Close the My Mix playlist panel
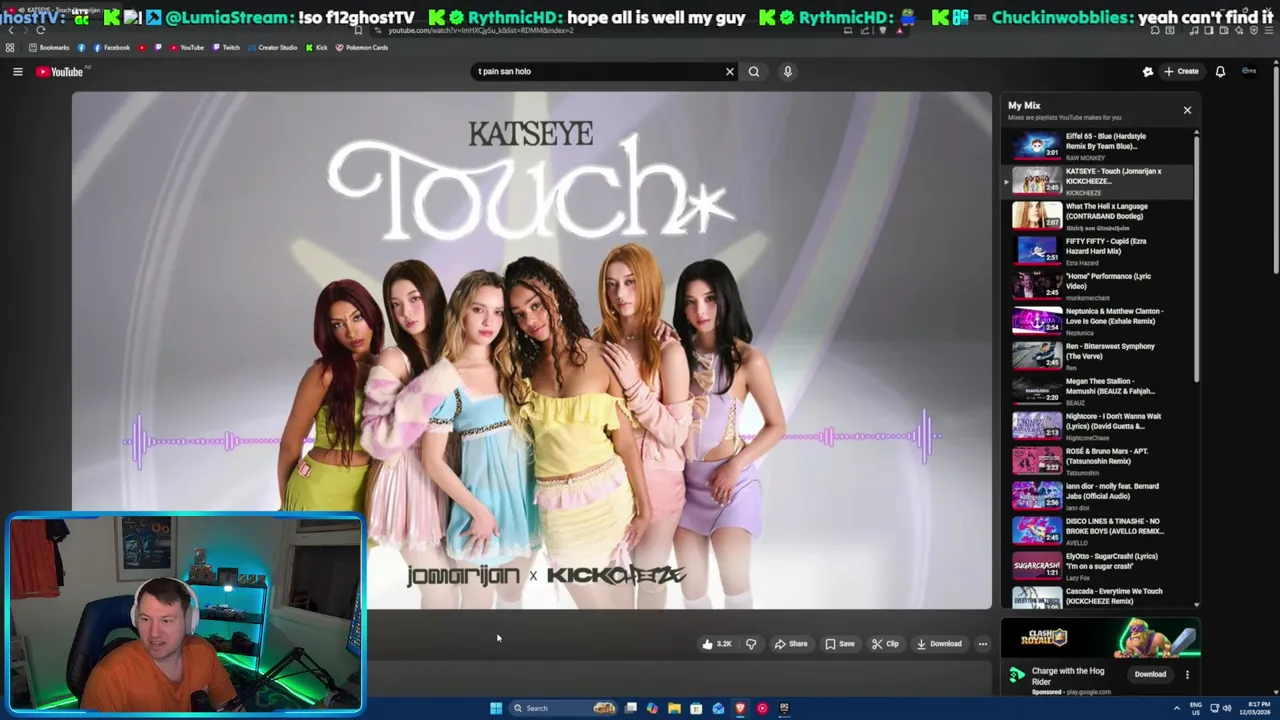Screen dimensions: 1280x720 coord(1187,110)
